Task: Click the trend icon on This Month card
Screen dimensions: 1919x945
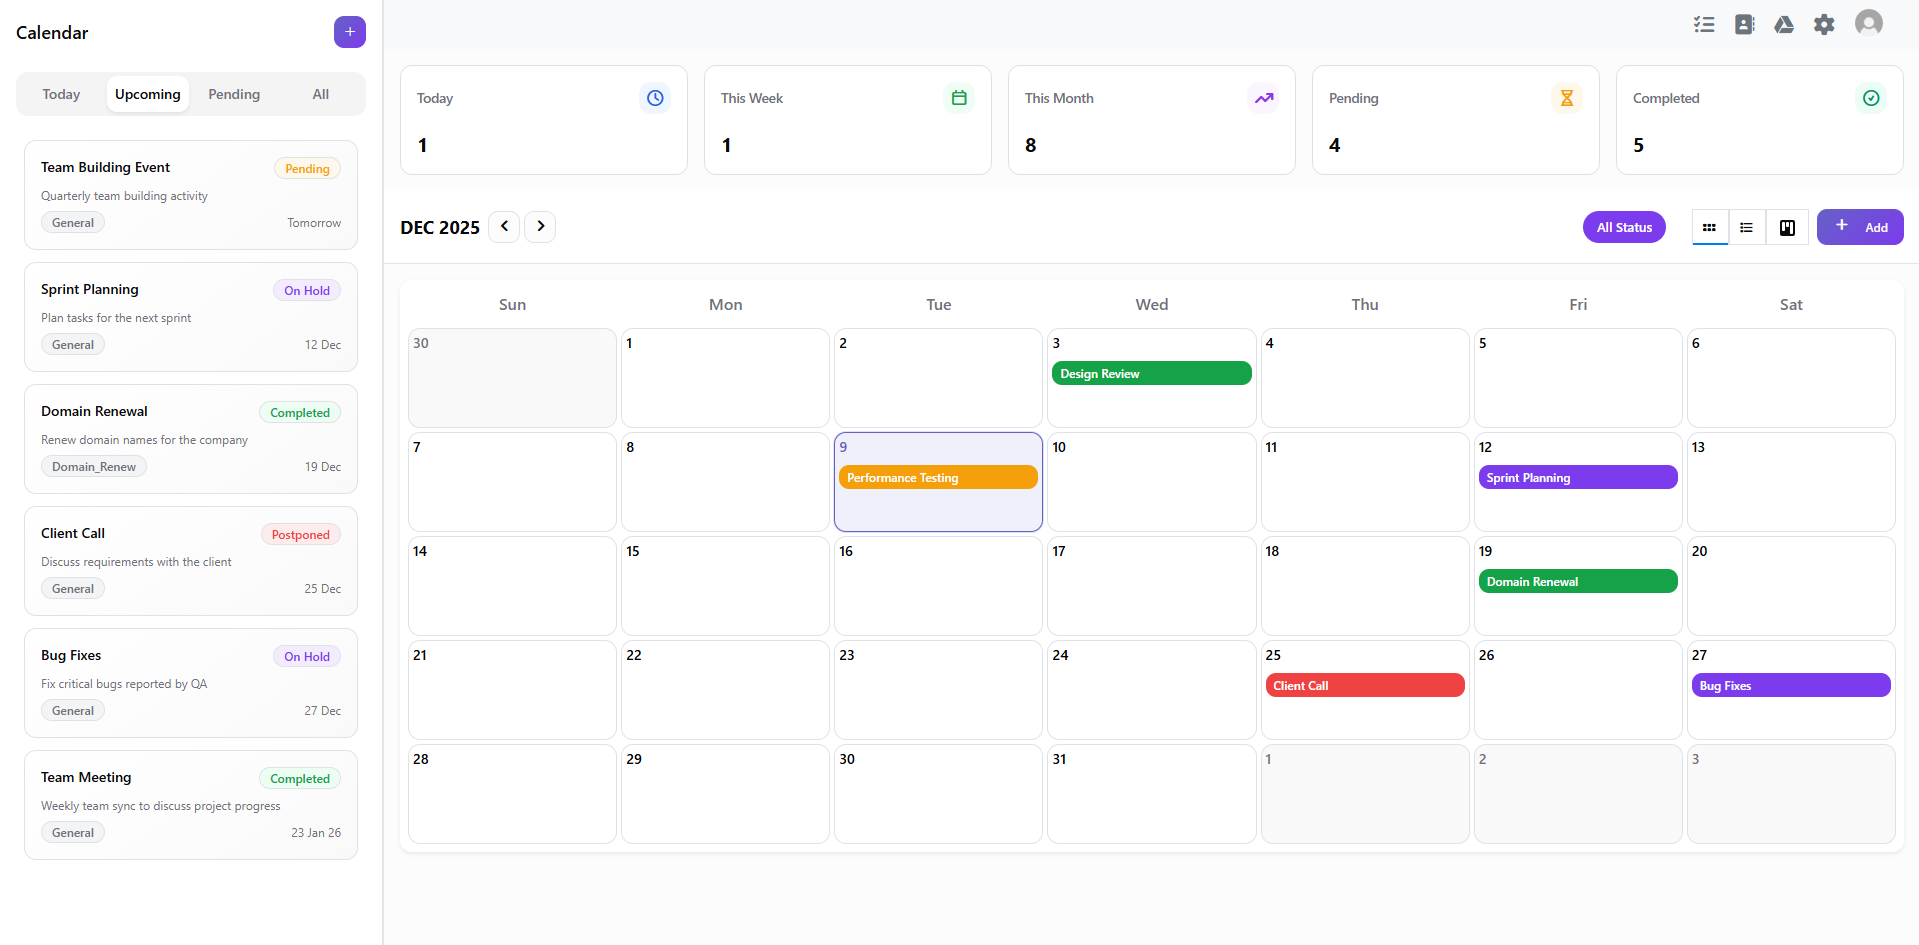Action: [x=1263, y=98]
